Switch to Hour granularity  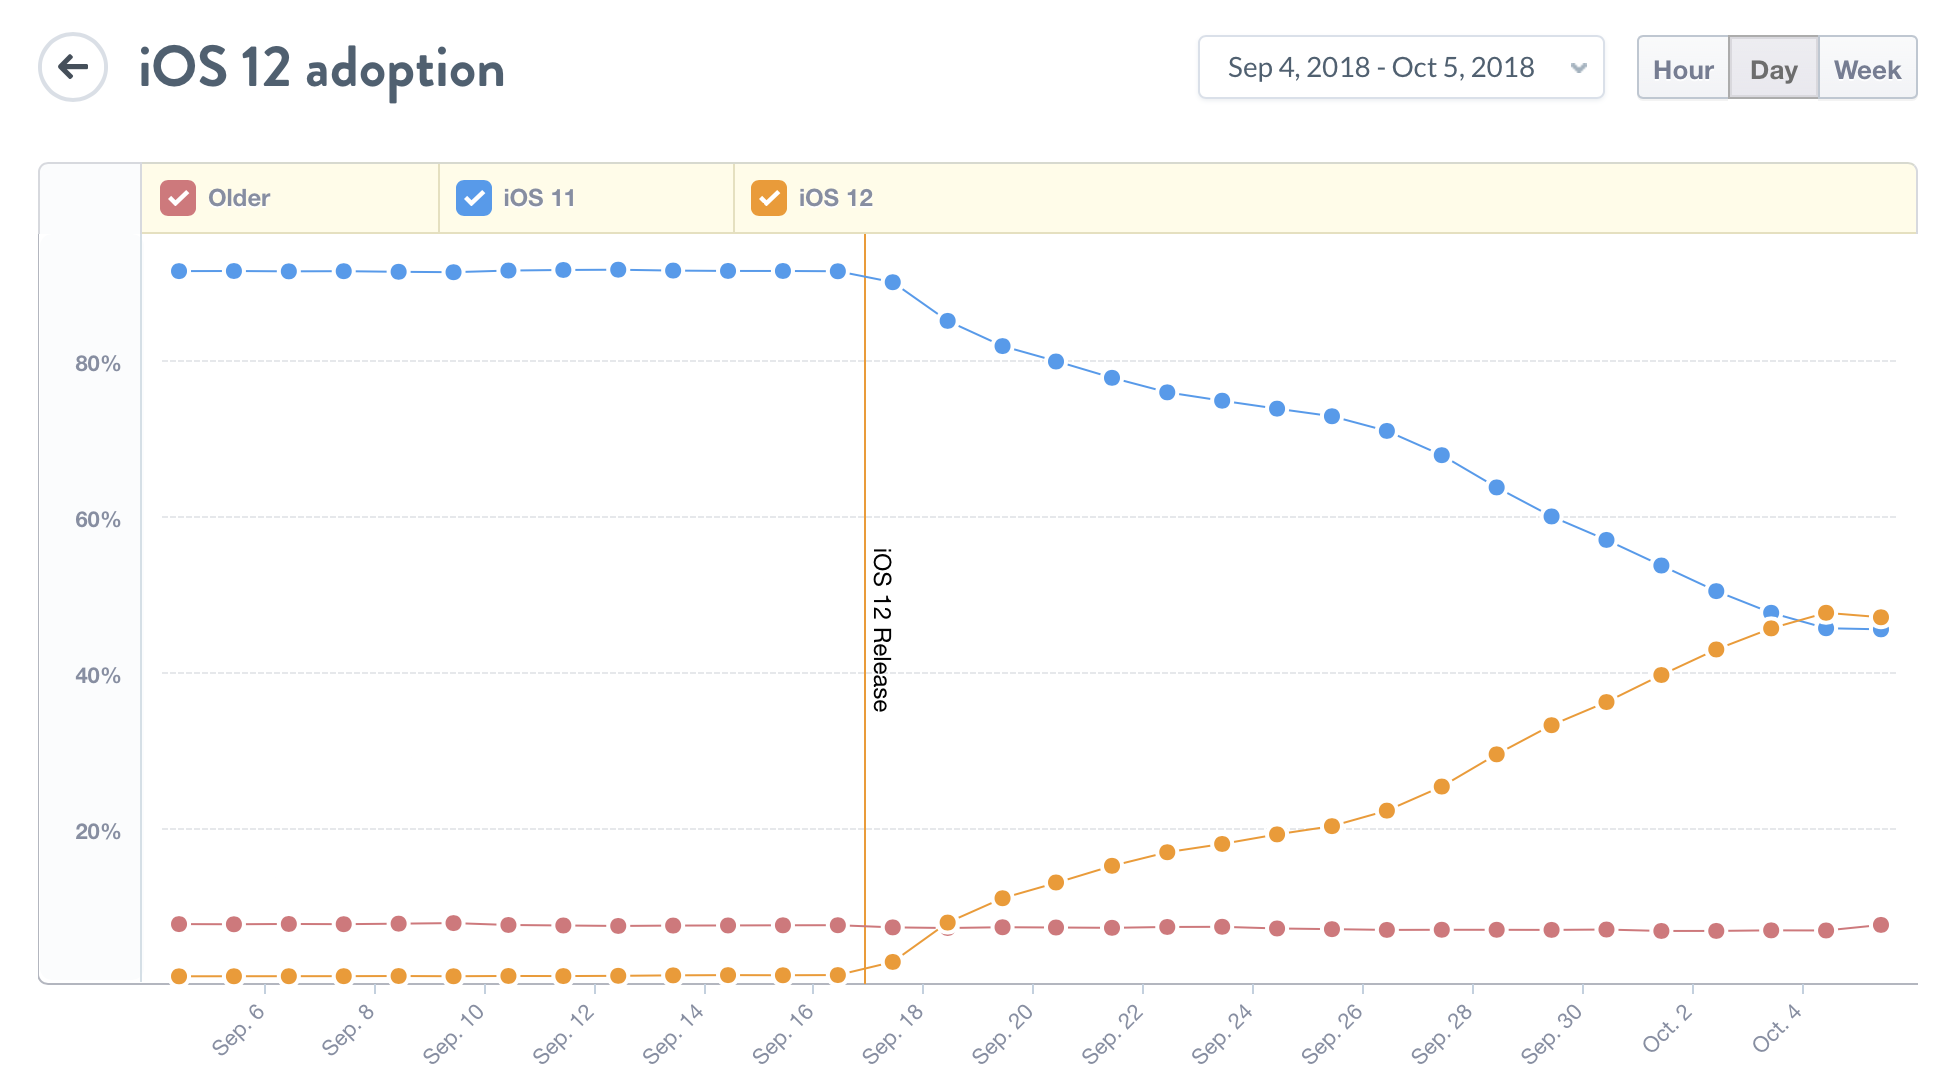[x=1683, y=69]
